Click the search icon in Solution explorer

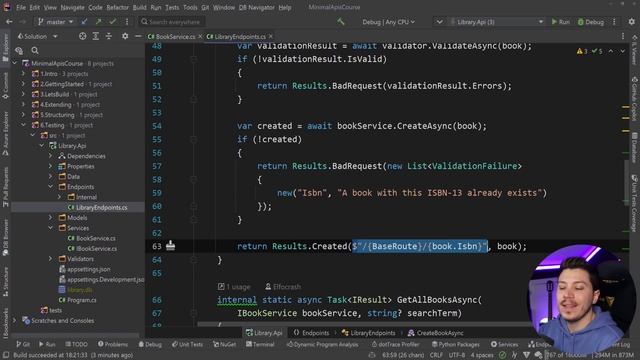pyautogui.click(x=35, y=51)
